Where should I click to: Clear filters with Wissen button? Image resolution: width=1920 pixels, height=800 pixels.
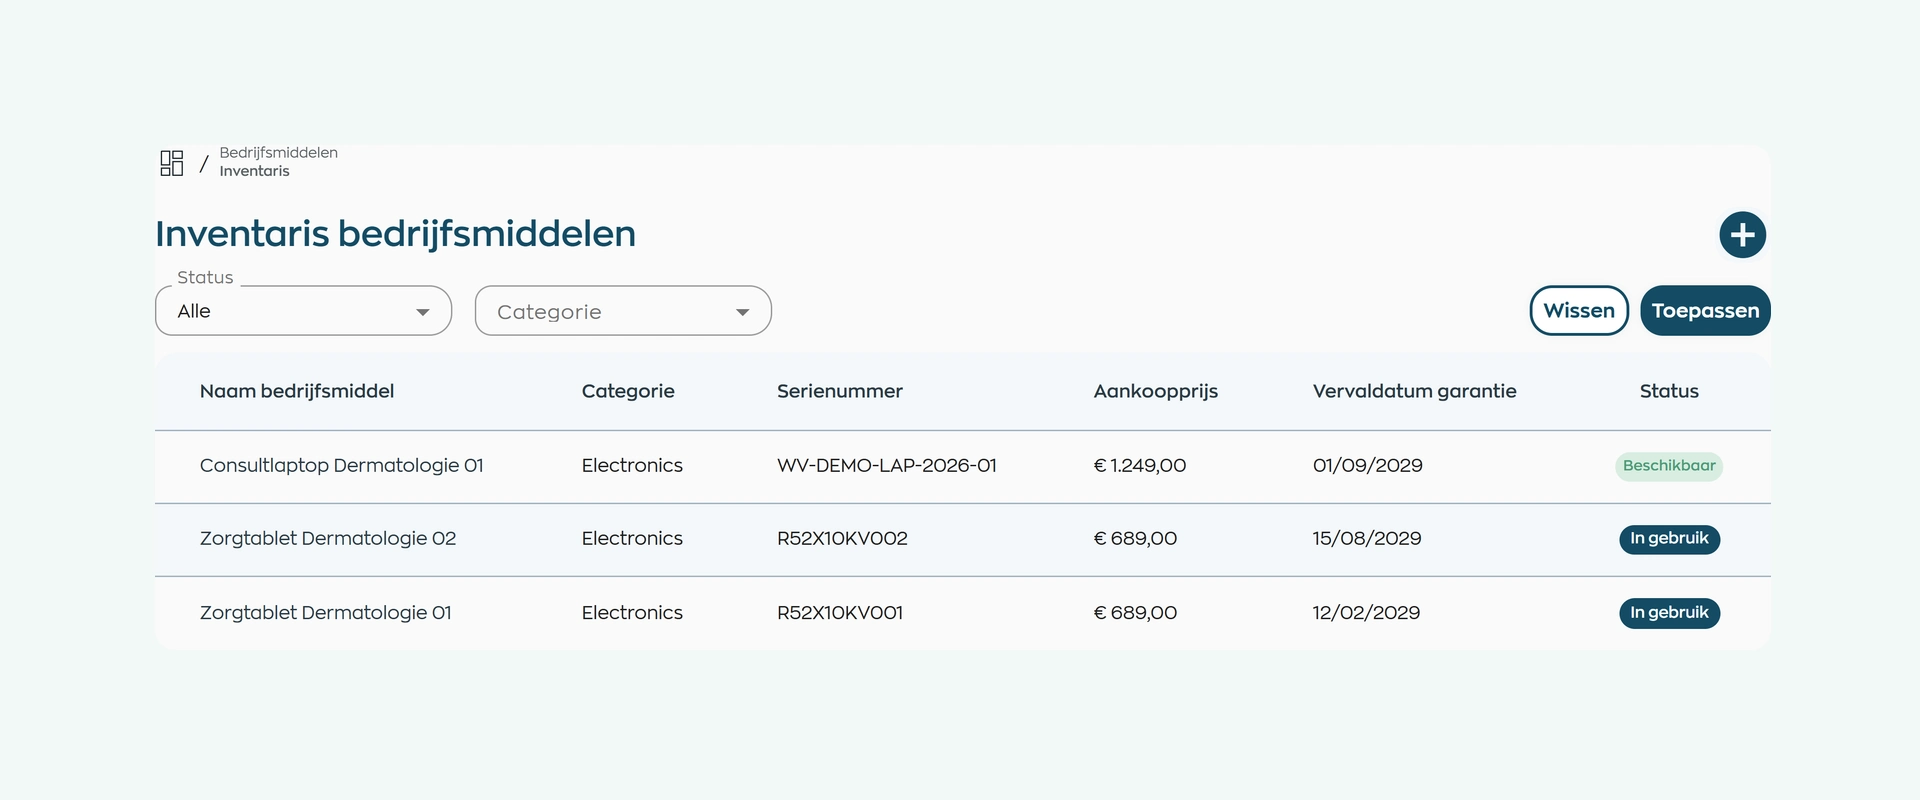point(1579,311)
